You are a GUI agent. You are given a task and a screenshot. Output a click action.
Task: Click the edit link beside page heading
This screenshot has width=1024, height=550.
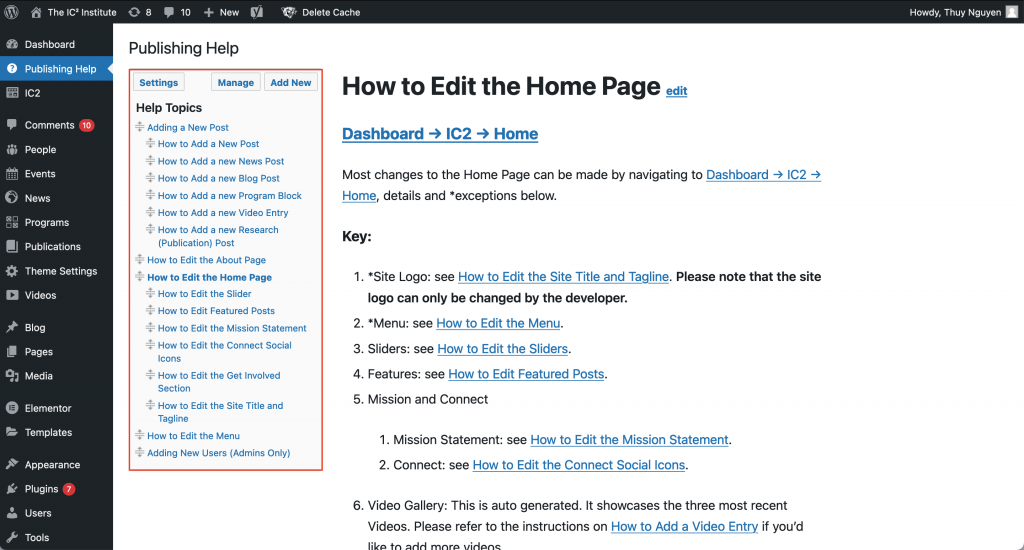[x=677, y=91]
